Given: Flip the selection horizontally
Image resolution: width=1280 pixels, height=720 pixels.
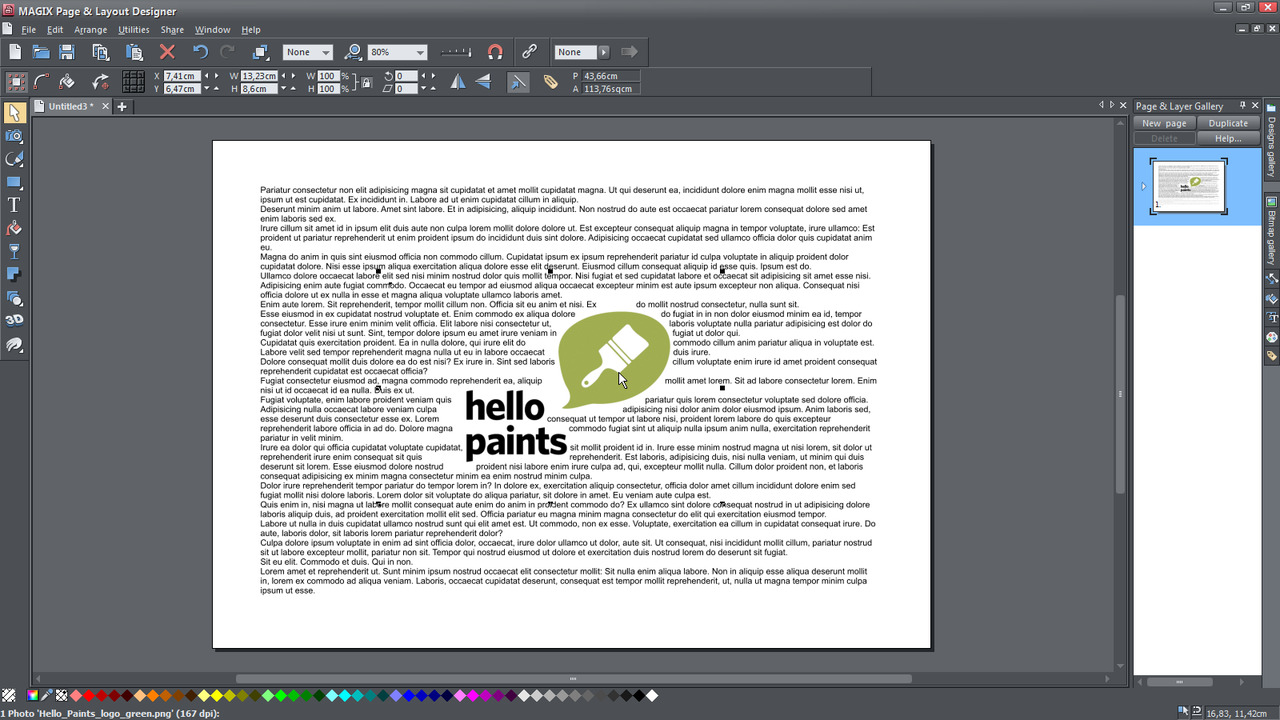Looking at the screenshot, I should tap(458, 82).
